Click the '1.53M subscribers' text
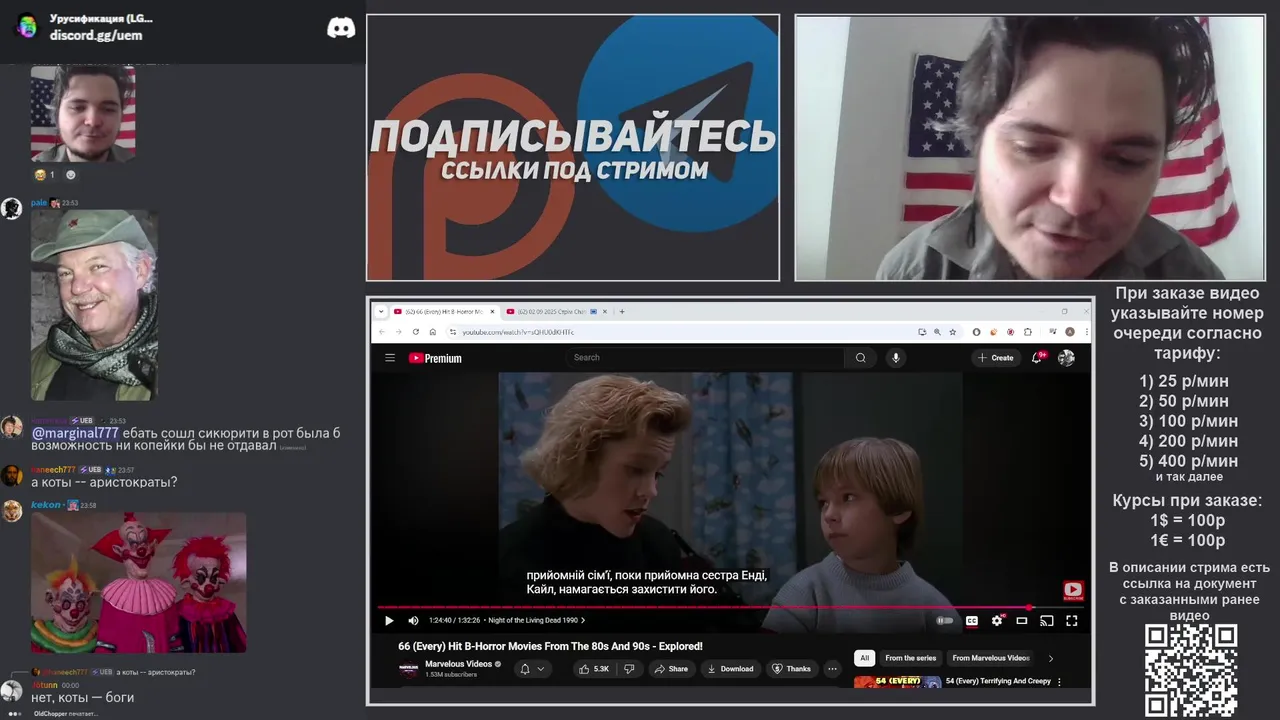 click(x=451, y=675)
